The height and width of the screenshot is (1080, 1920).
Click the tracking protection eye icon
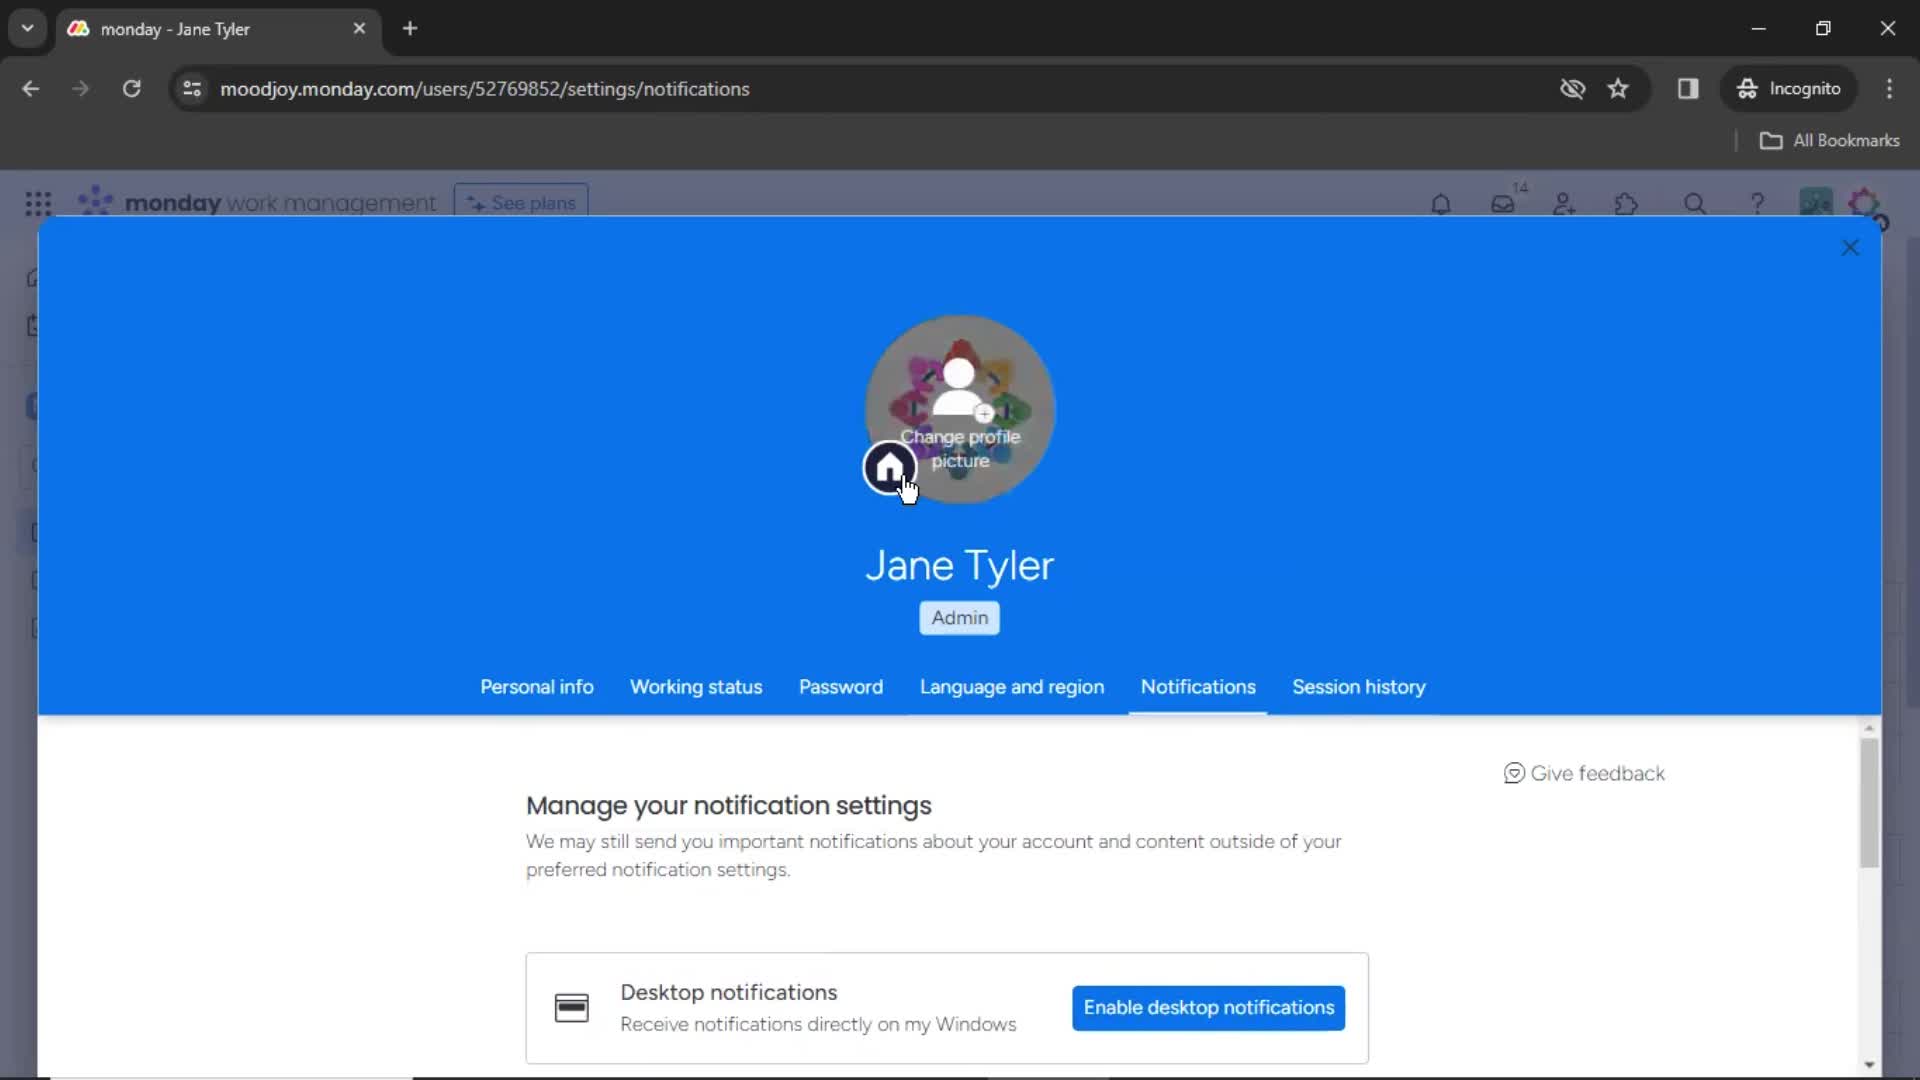1572,89
